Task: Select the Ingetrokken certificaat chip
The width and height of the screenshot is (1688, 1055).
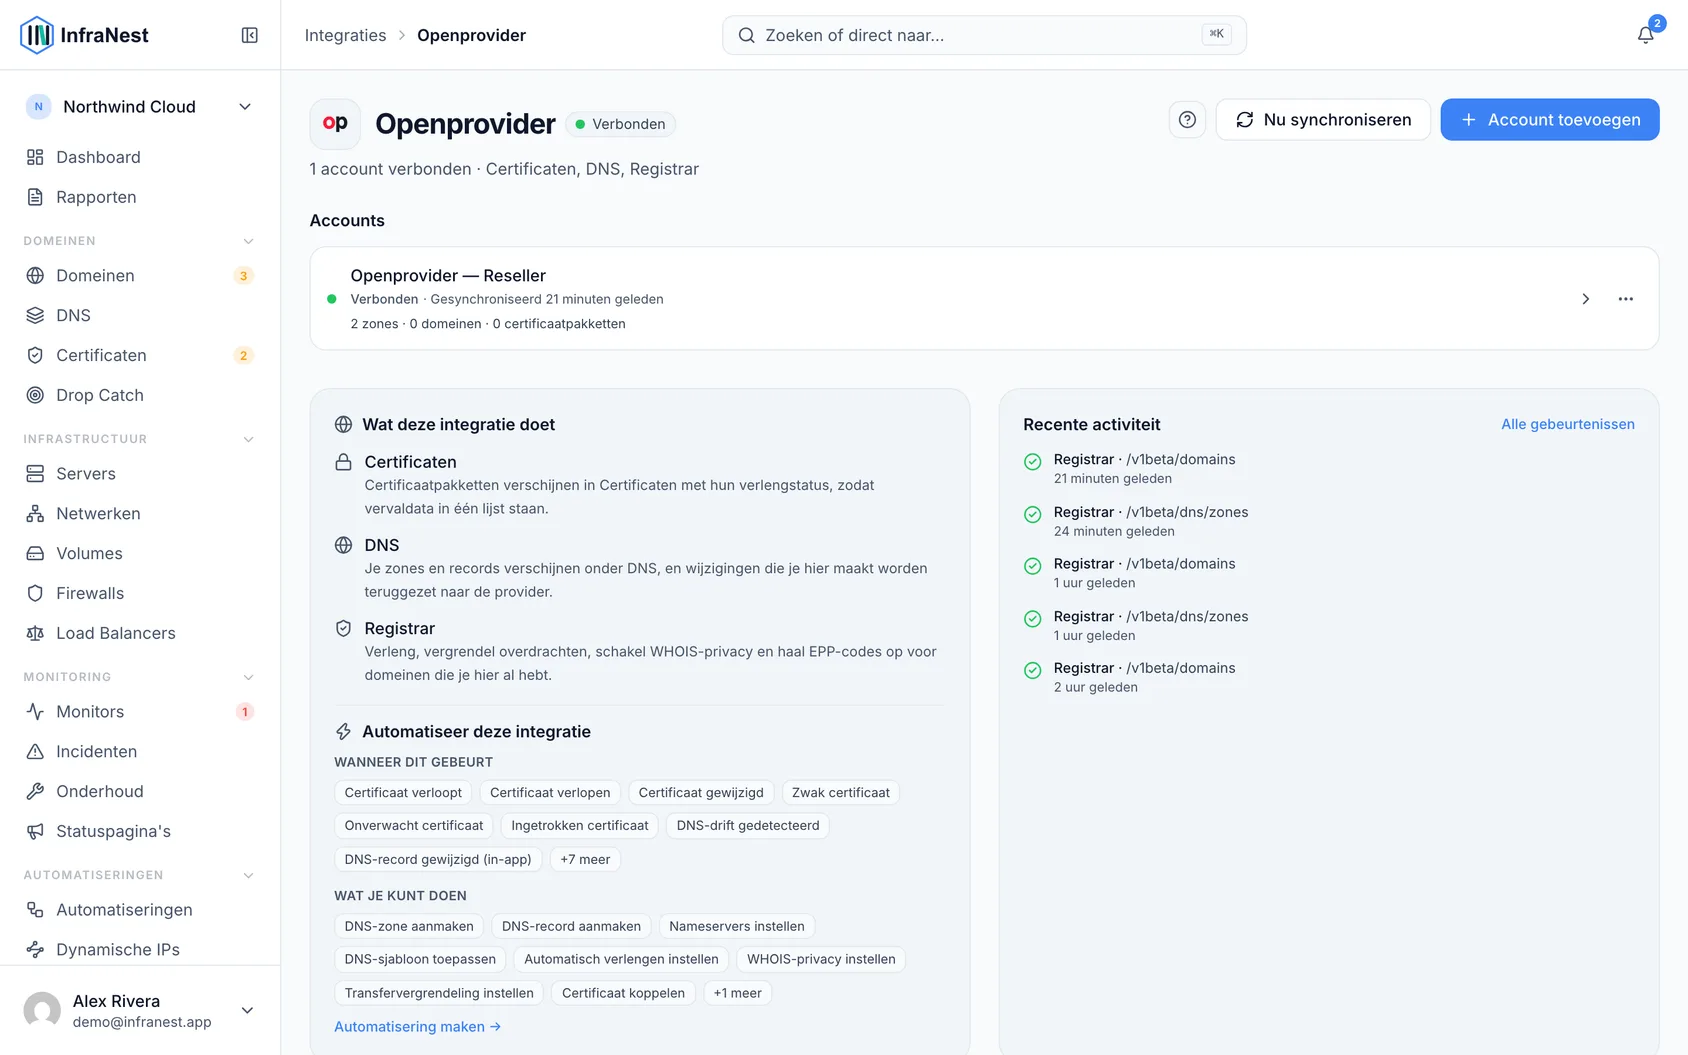Action: pyautogui.click(x=579, y=826)
